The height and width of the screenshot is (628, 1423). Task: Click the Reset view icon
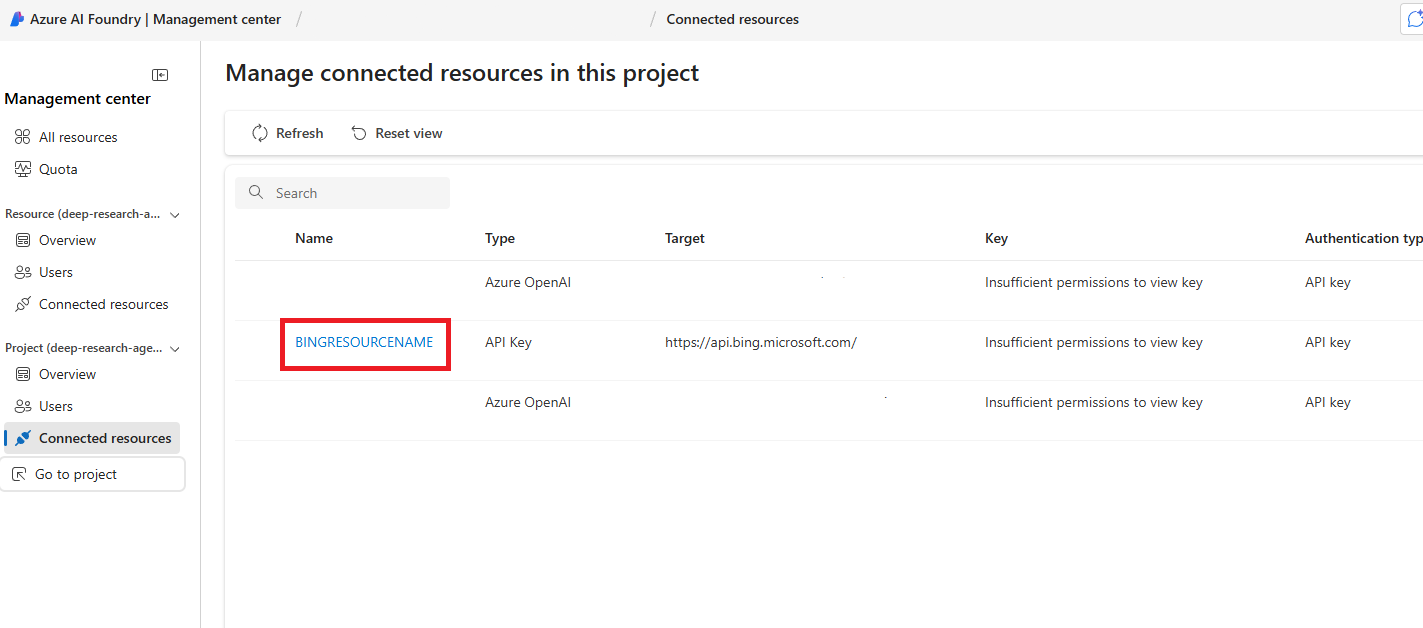click(x=359, y=133)
